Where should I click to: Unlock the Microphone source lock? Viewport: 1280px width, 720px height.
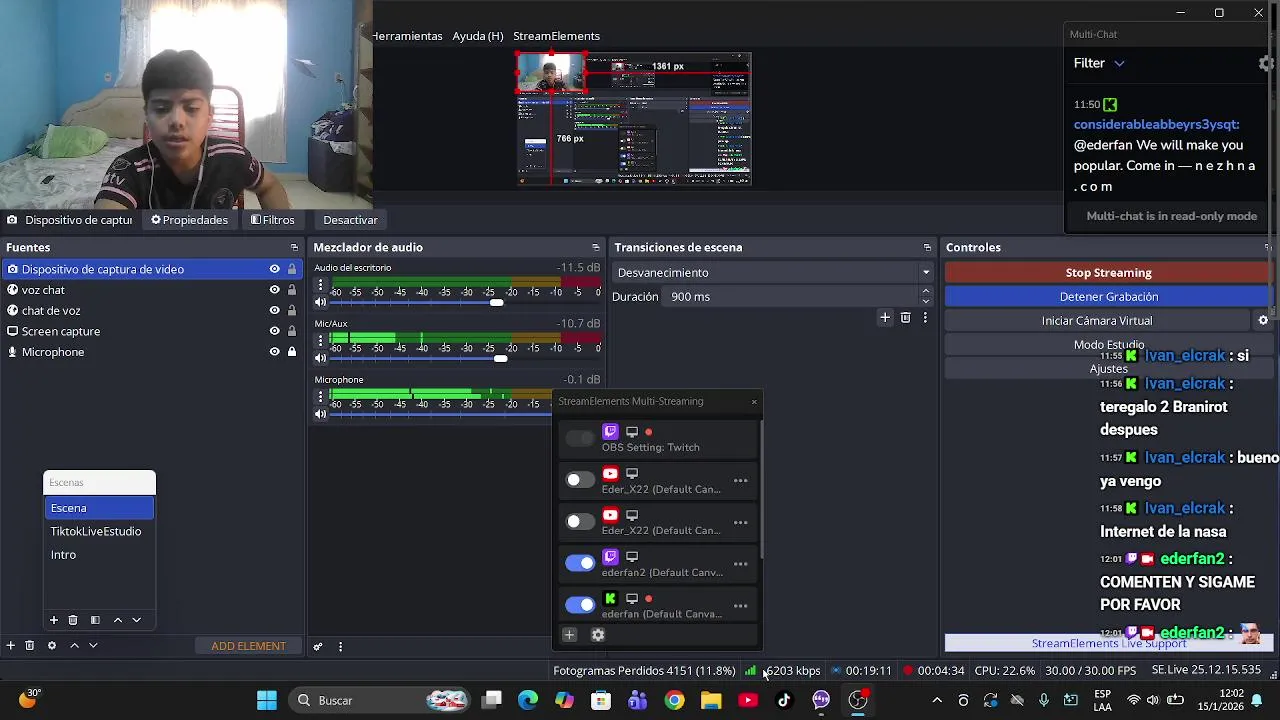click(x=292, y=352)
